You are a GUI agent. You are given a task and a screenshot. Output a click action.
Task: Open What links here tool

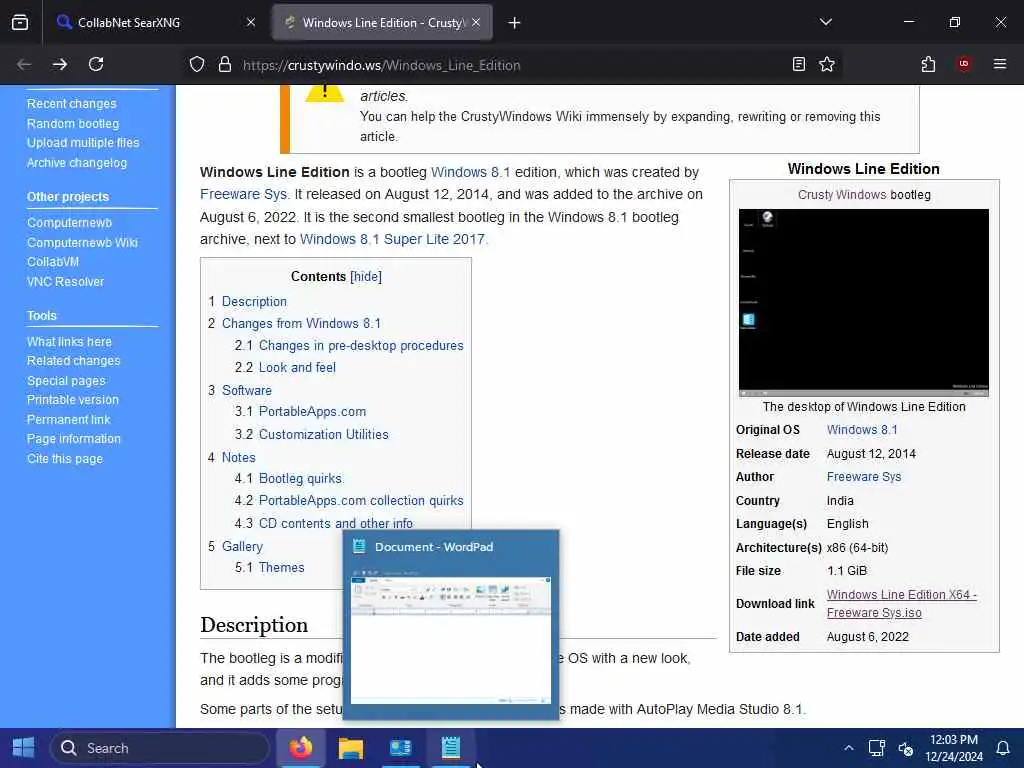[69, 342]
